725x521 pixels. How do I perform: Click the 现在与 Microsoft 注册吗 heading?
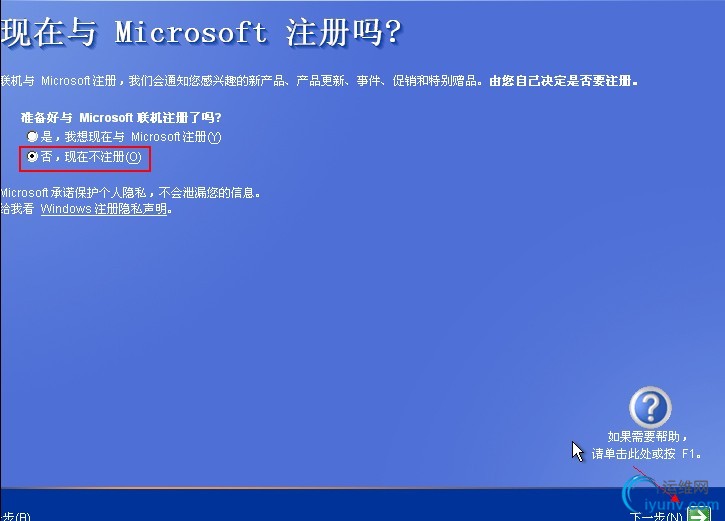tap(201, 33)
